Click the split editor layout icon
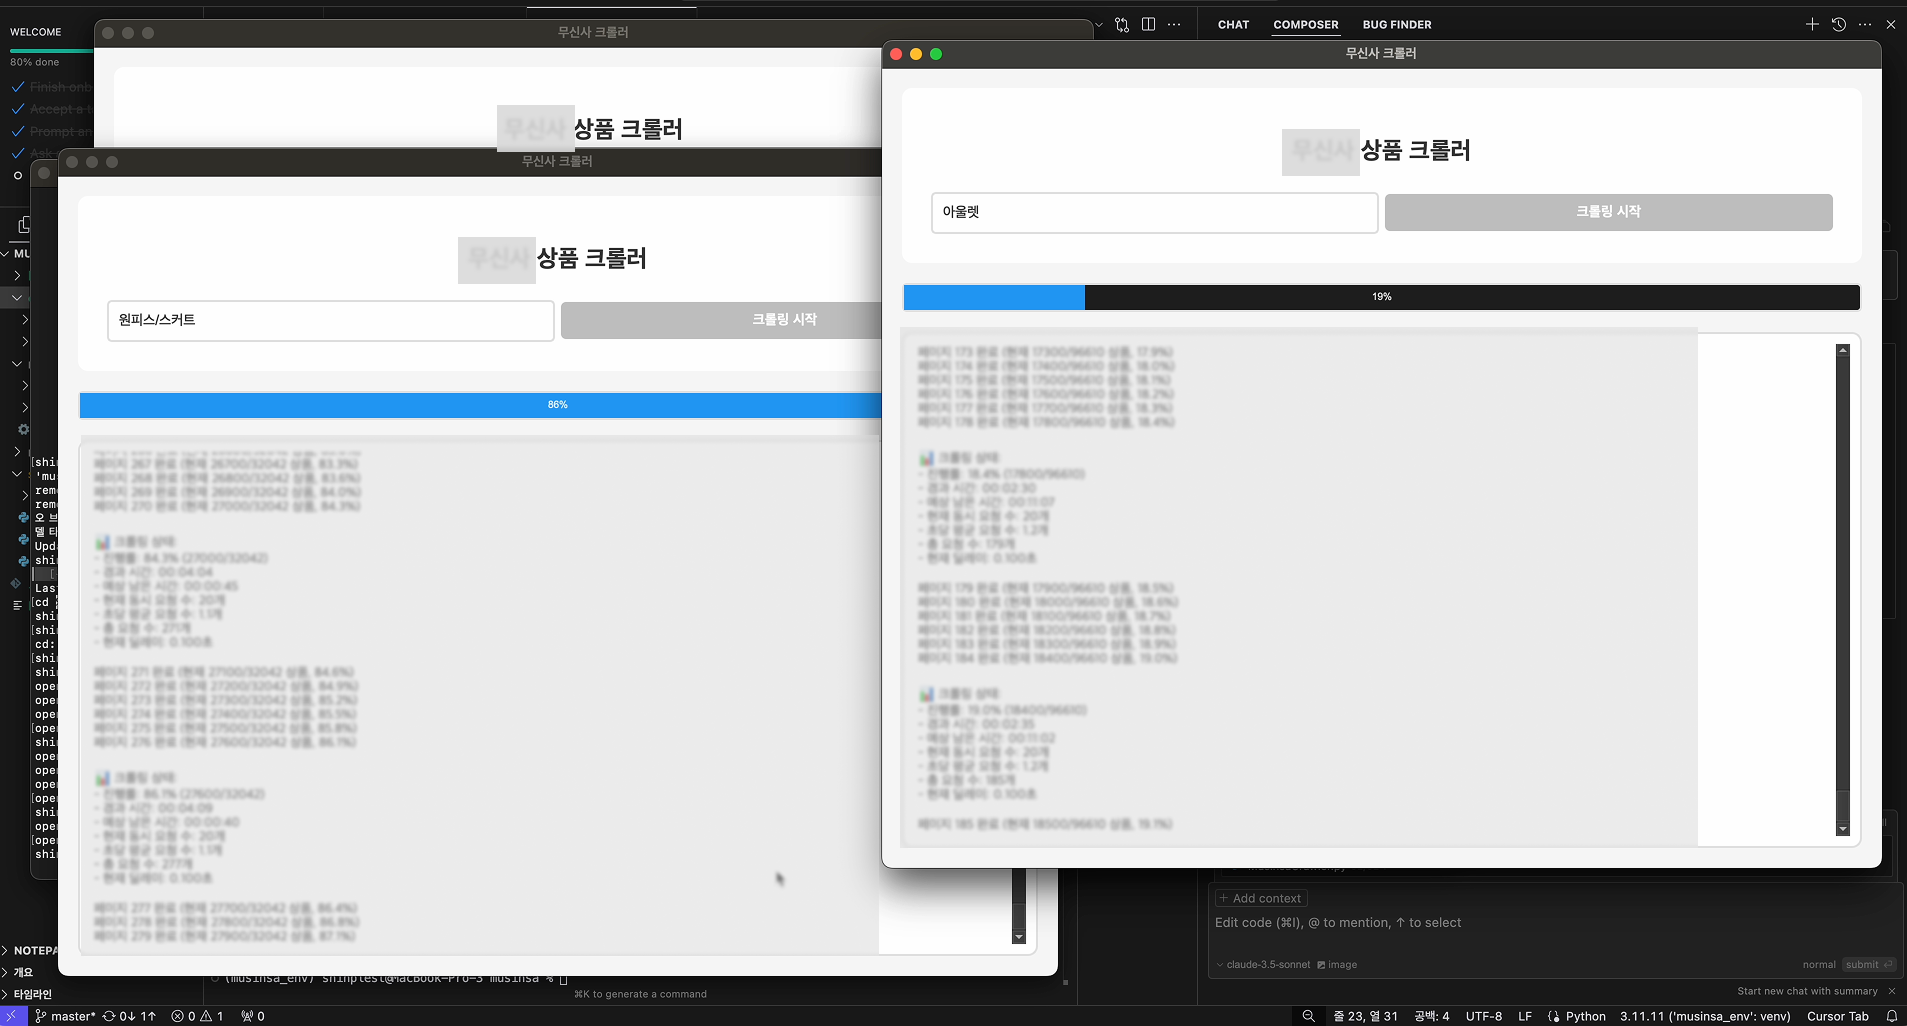 tap(1148, 24)
